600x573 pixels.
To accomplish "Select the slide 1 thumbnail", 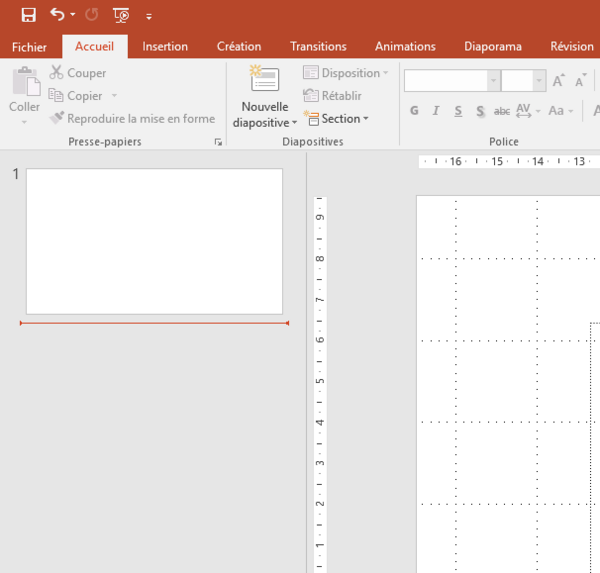I will pos(154,242).
